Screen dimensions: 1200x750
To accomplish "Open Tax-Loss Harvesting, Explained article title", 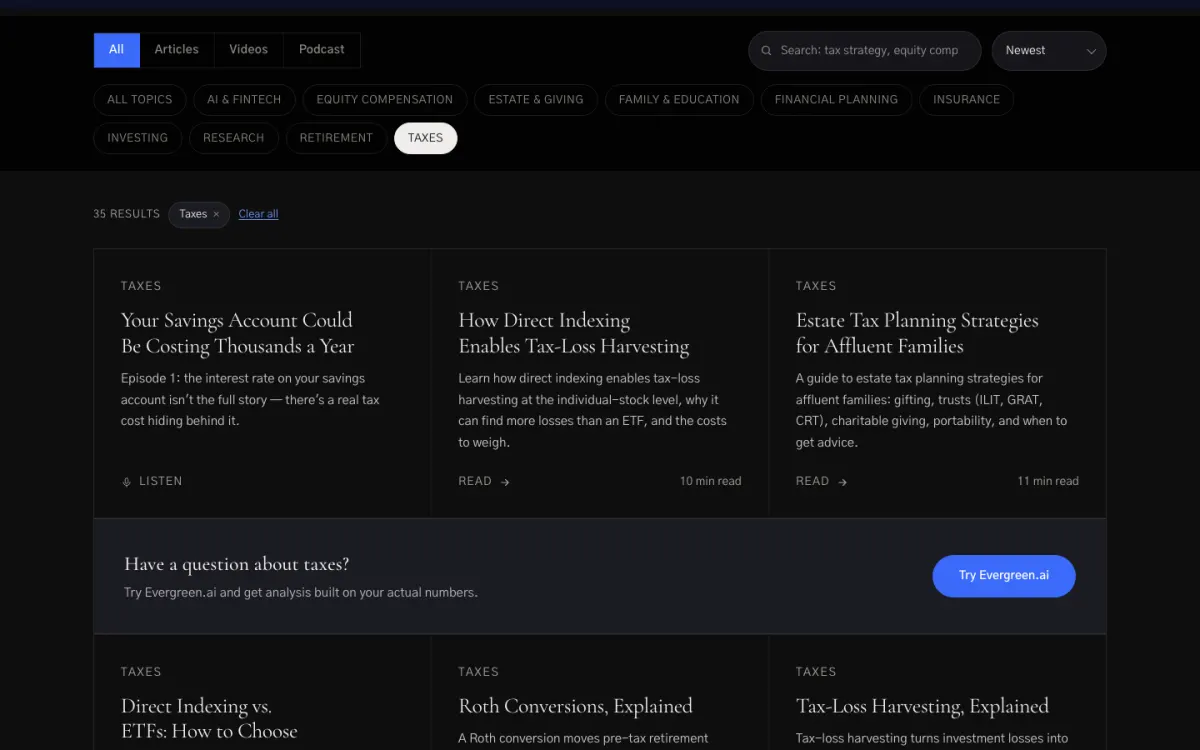I will tap(922, 706).
